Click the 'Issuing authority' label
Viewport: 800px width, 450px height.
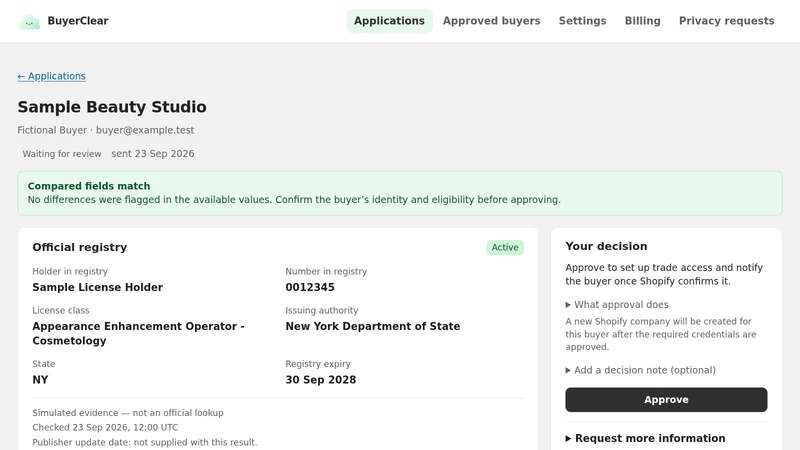point(321,310)
